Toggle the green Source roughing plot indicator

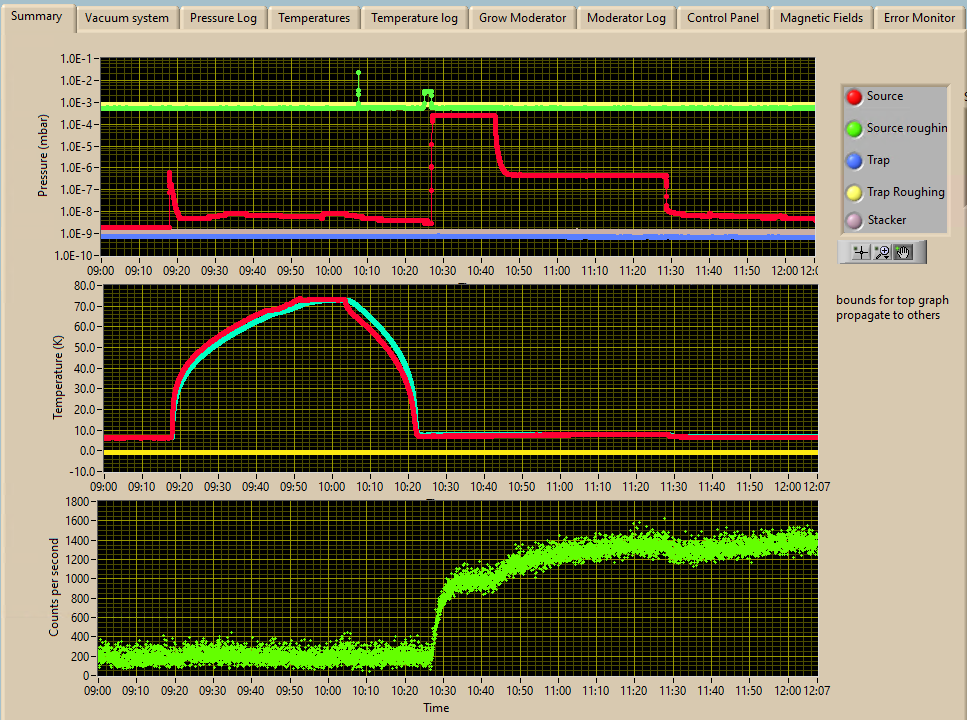[854, 128]
